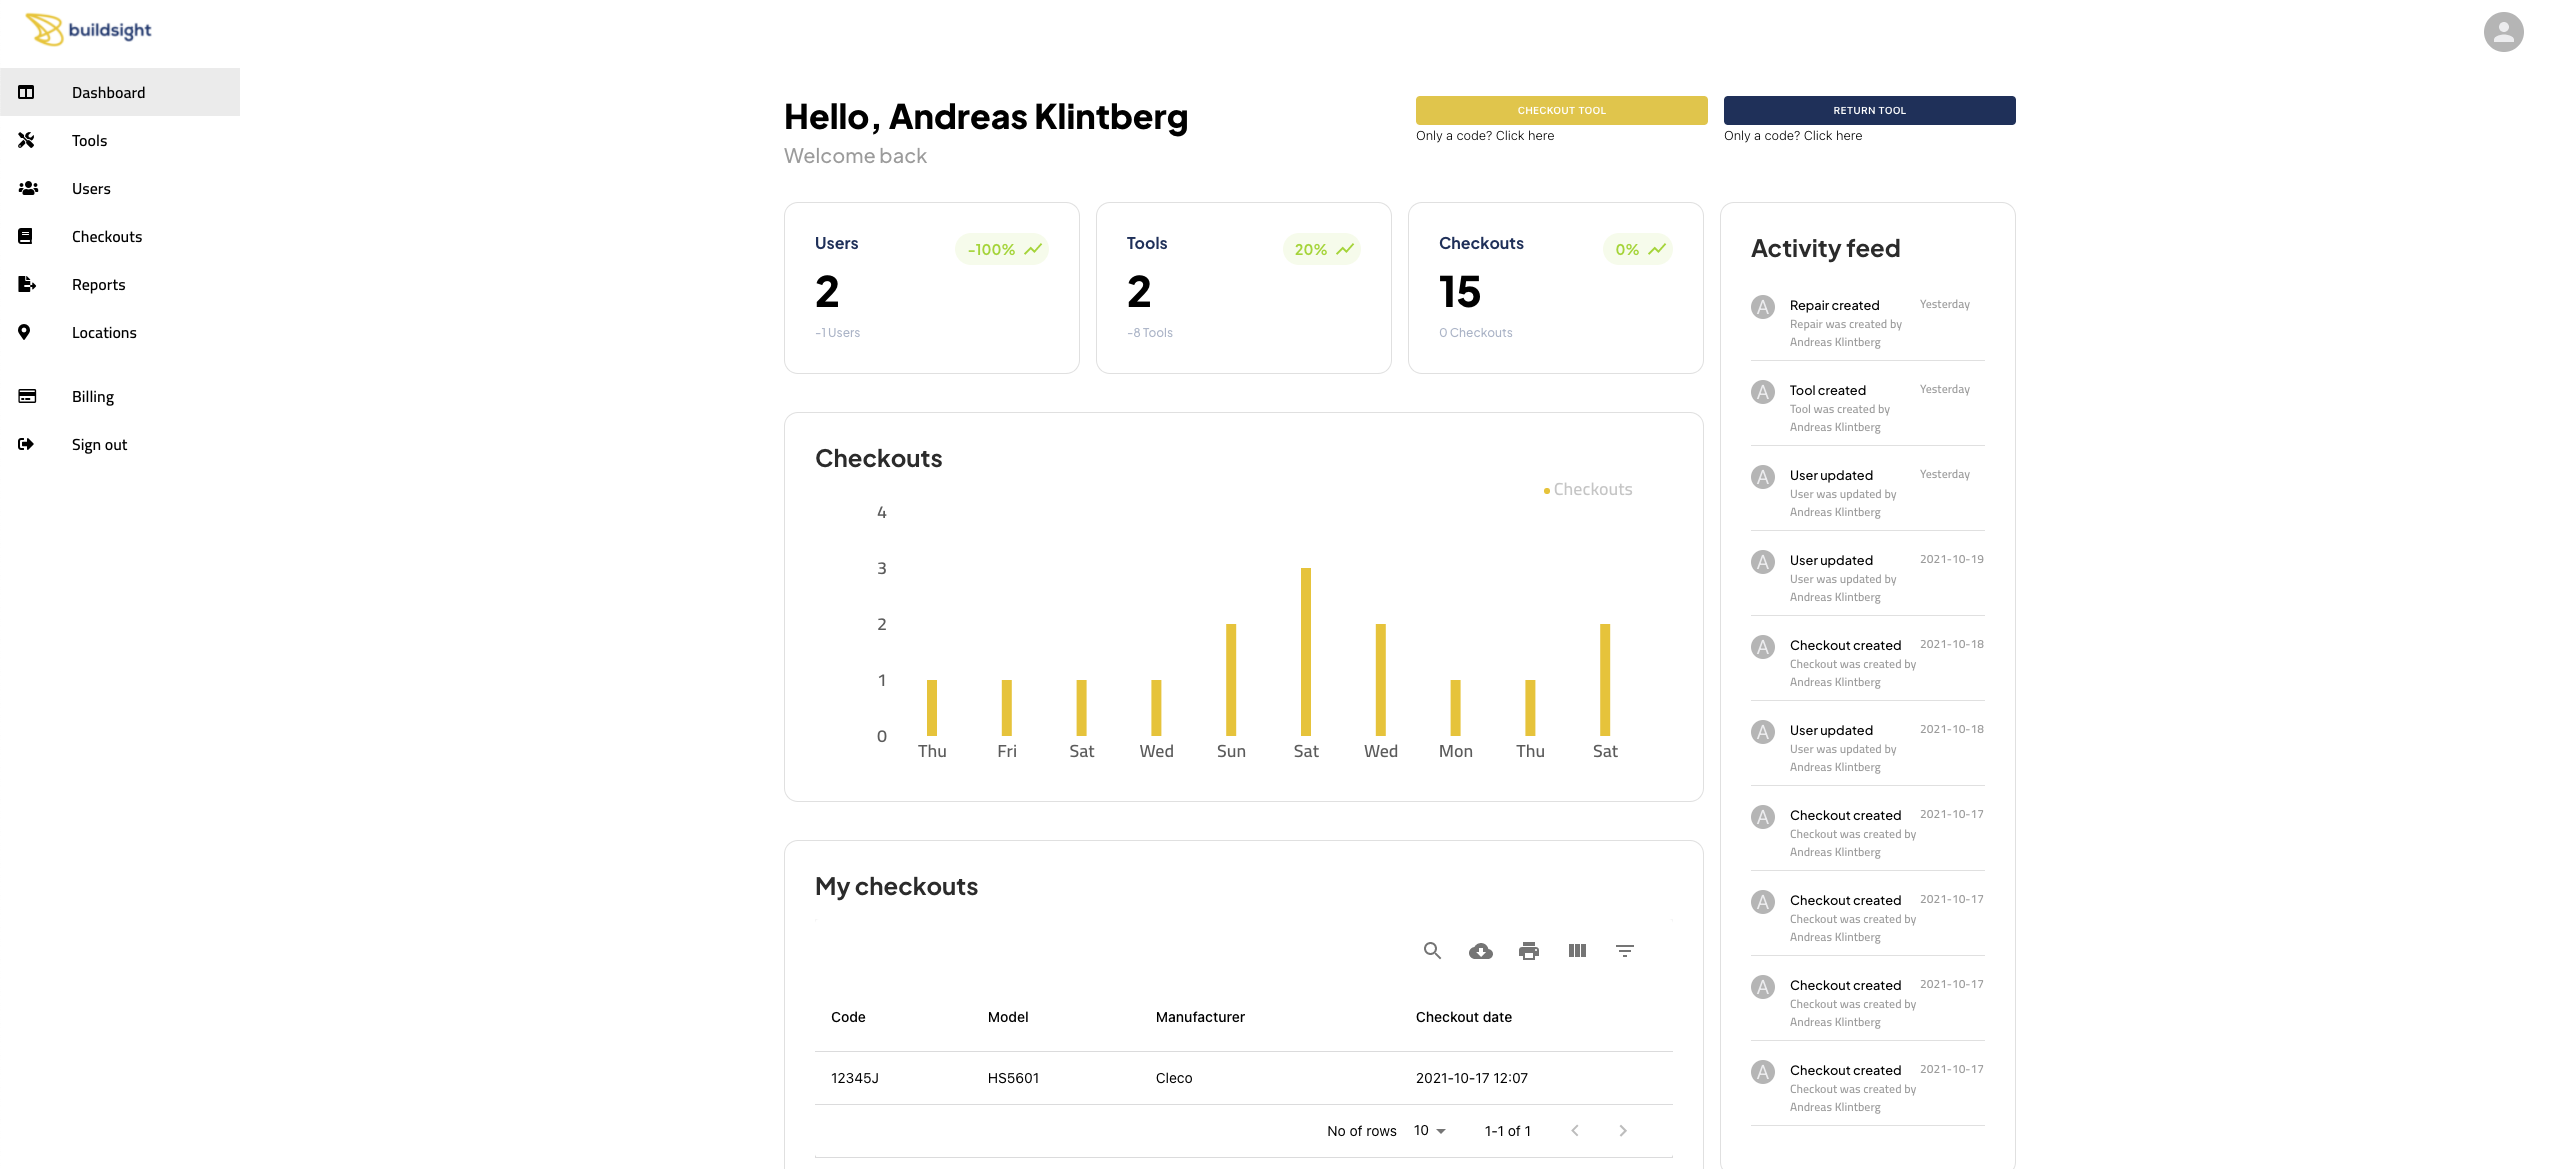Expand the No of rows dropdown
The image size is (2557, 1169).
[1430, 1131]
